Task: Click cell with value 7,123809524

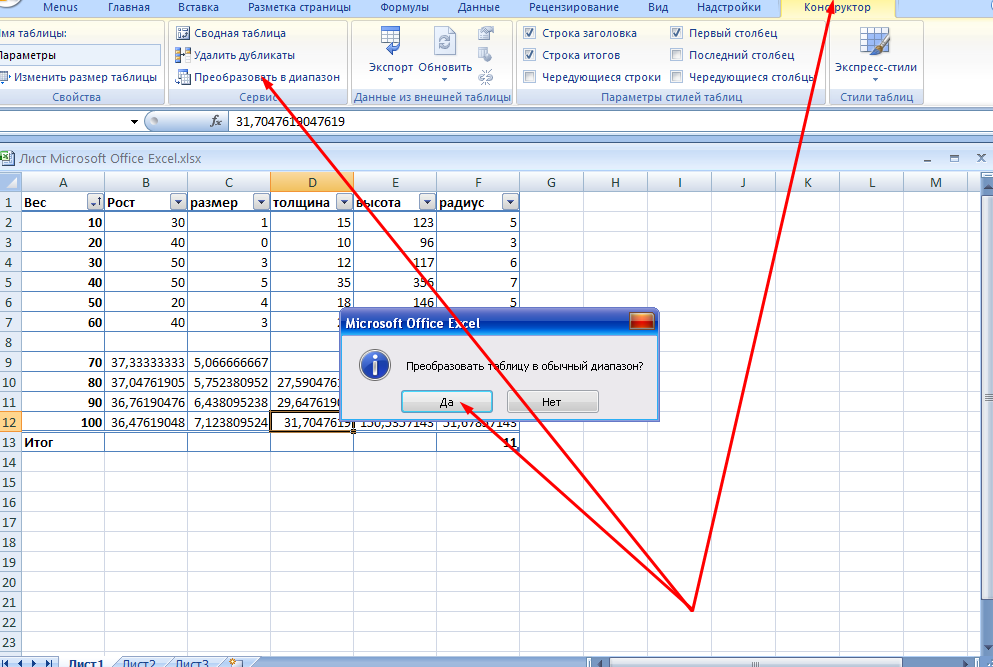Action: pos(229,422)
